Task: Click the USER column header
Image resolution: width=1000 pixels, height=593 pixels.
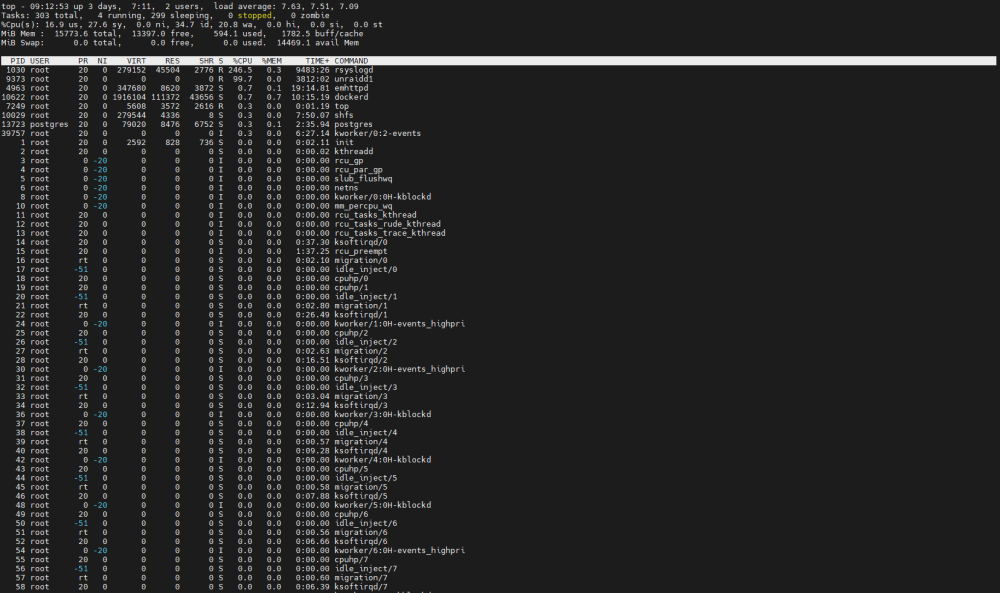Action: (x=40, y=61)
